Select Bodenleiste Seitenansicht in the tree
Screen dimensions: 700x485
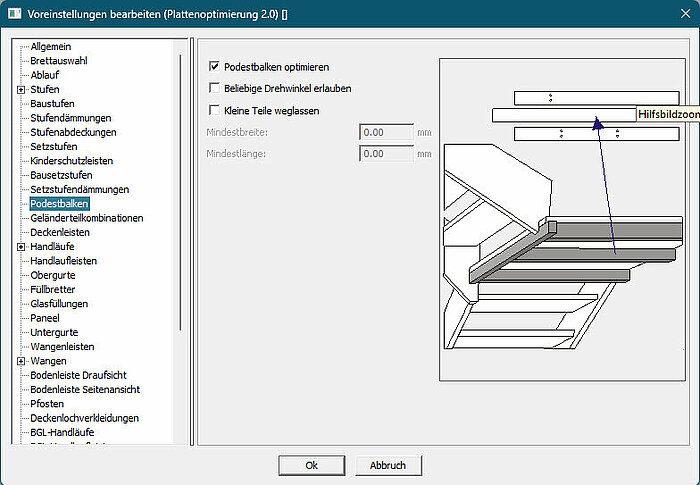click(x=85, y=389)
